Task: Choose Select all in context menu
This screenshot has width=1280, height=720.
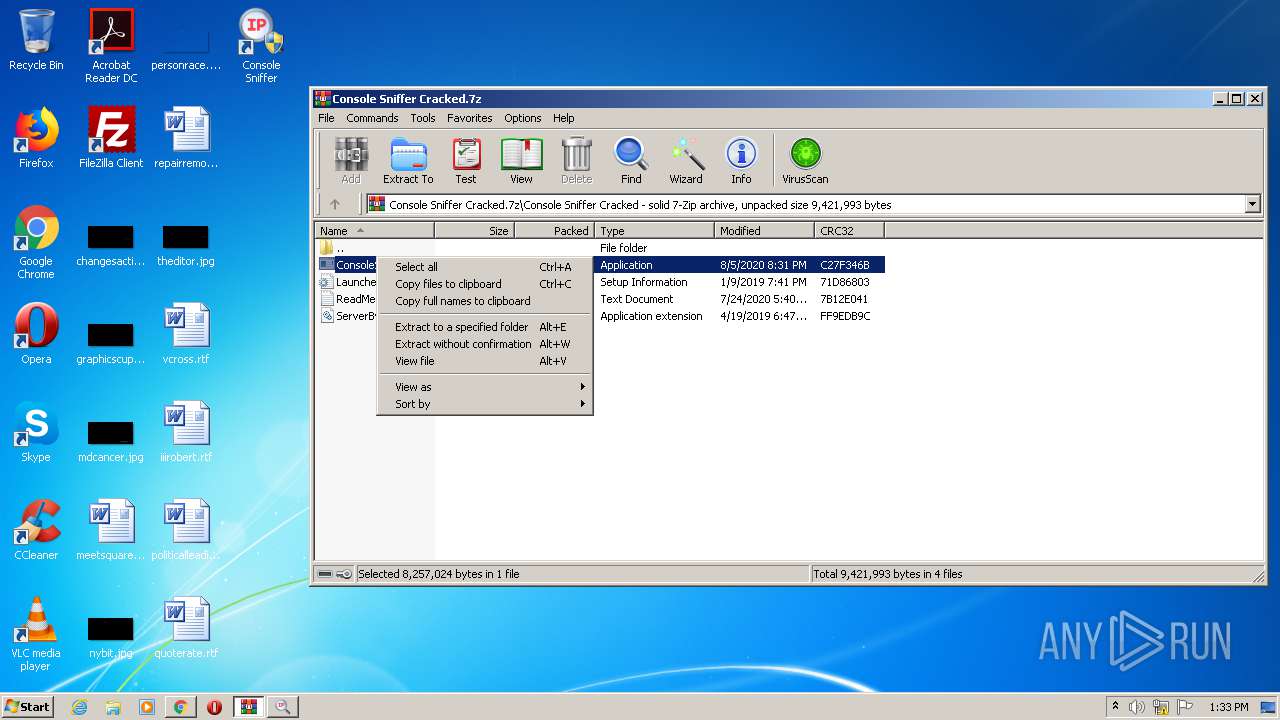Action: tap(486, 267)
